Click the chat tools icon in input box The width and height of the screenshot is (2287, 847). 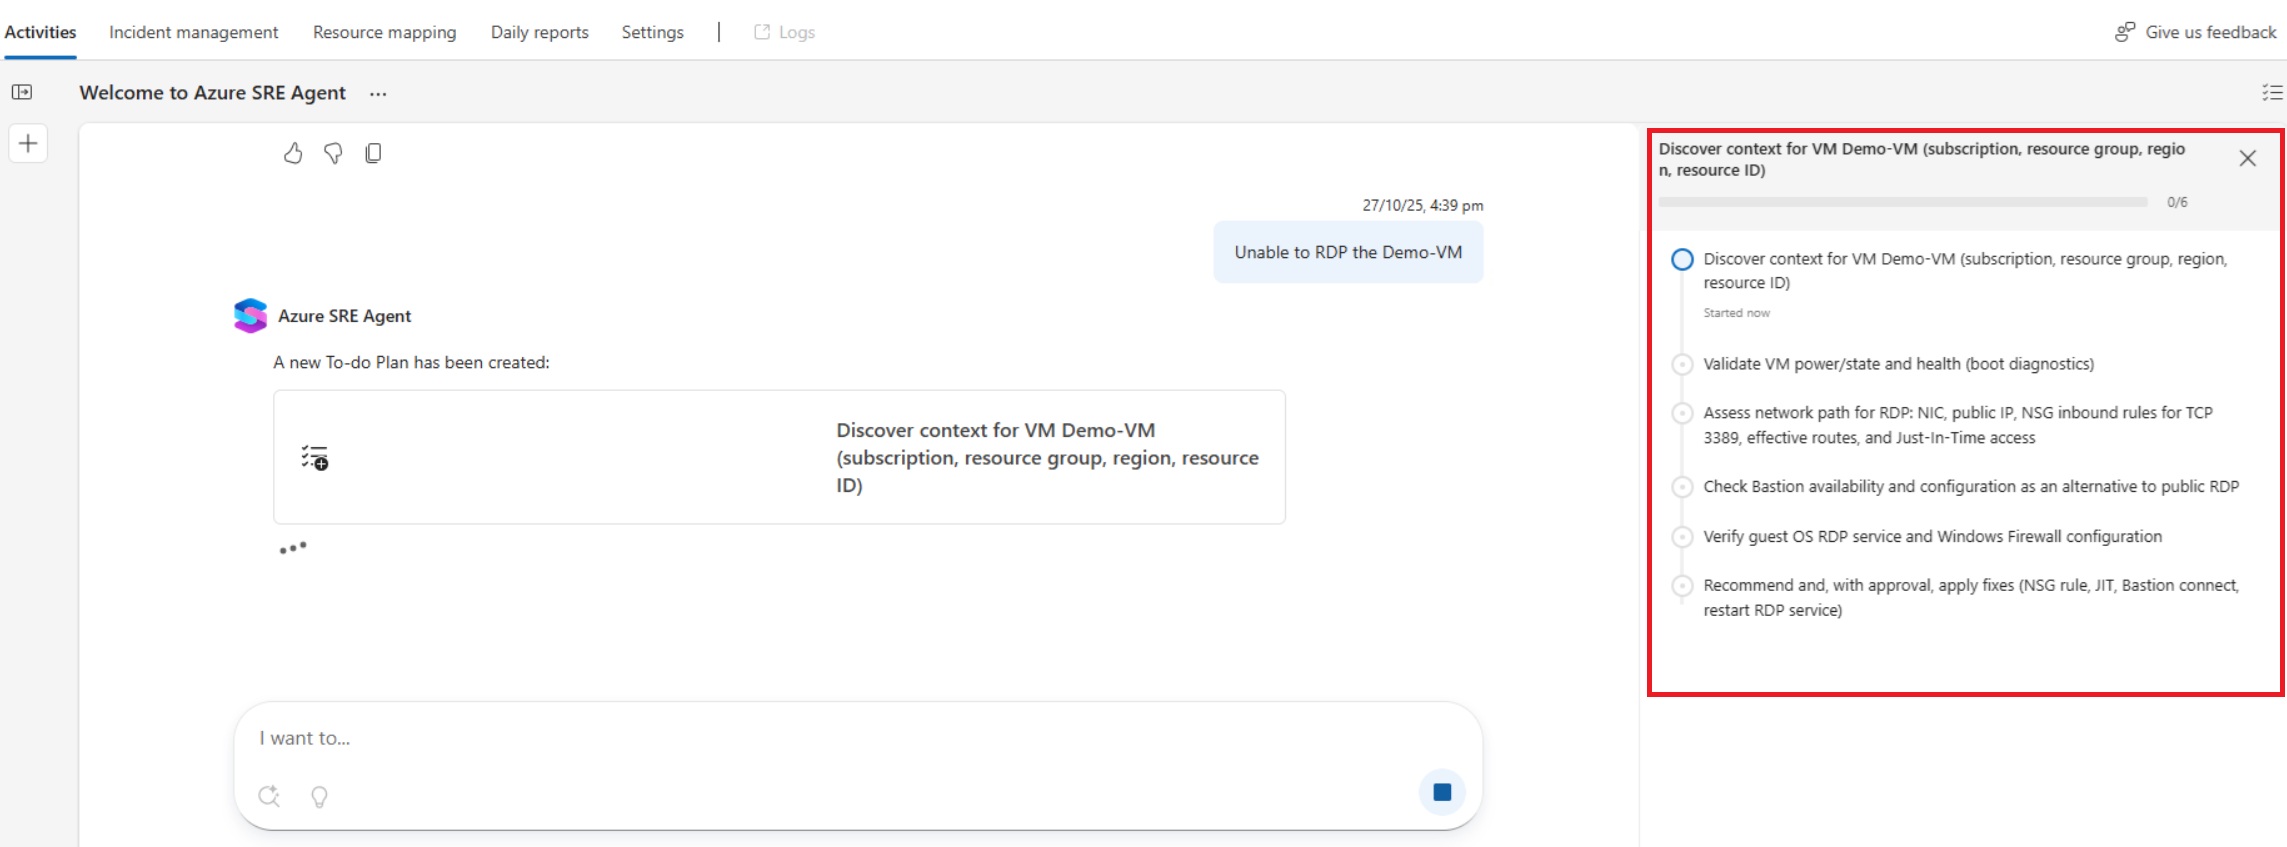[x=269, y=796]
